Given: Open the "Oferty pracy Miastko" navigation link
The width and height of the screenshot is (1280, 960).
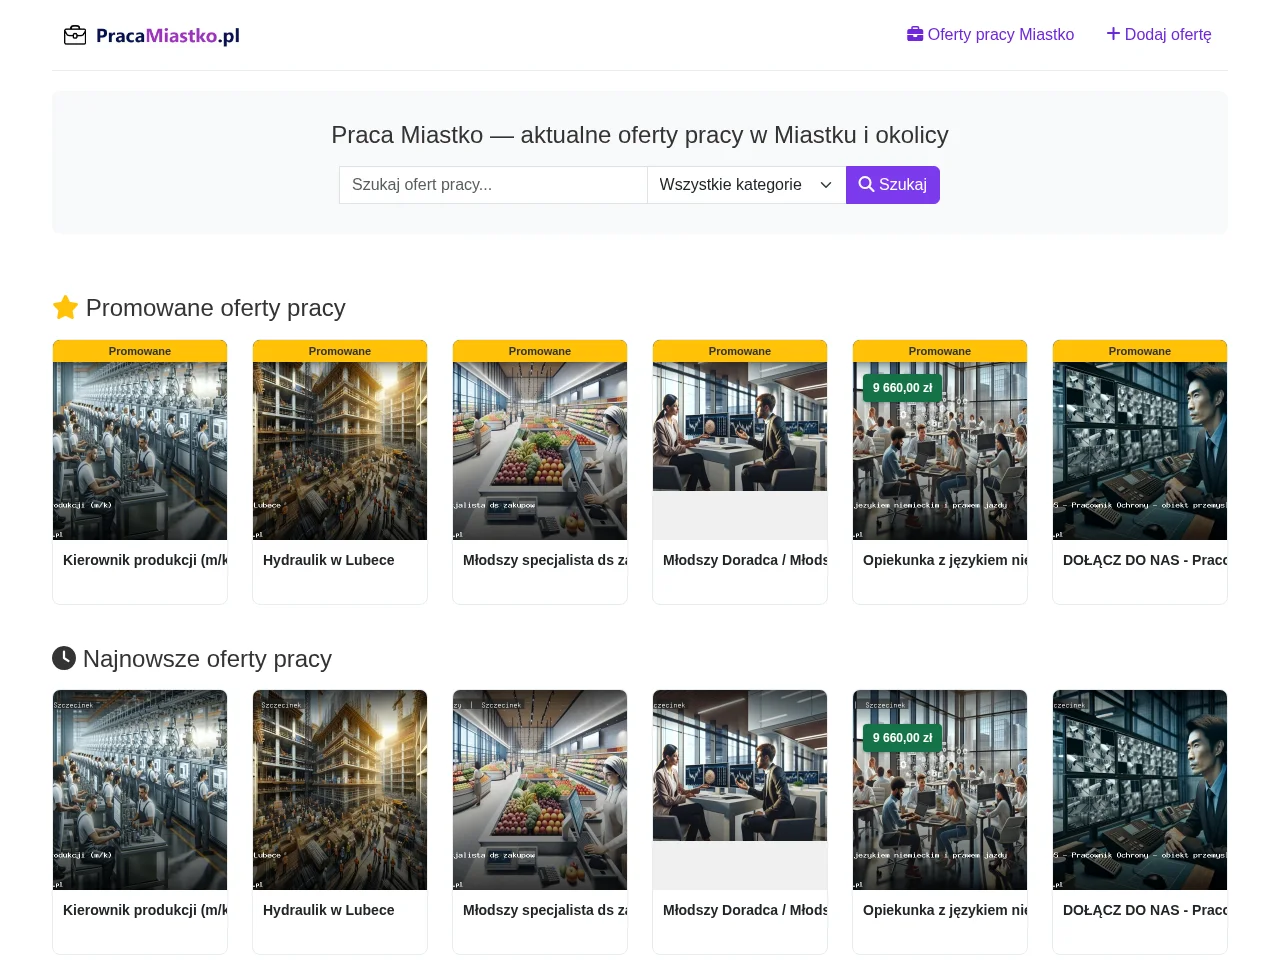Looking at the screenshot, I should tap(990, 35).
